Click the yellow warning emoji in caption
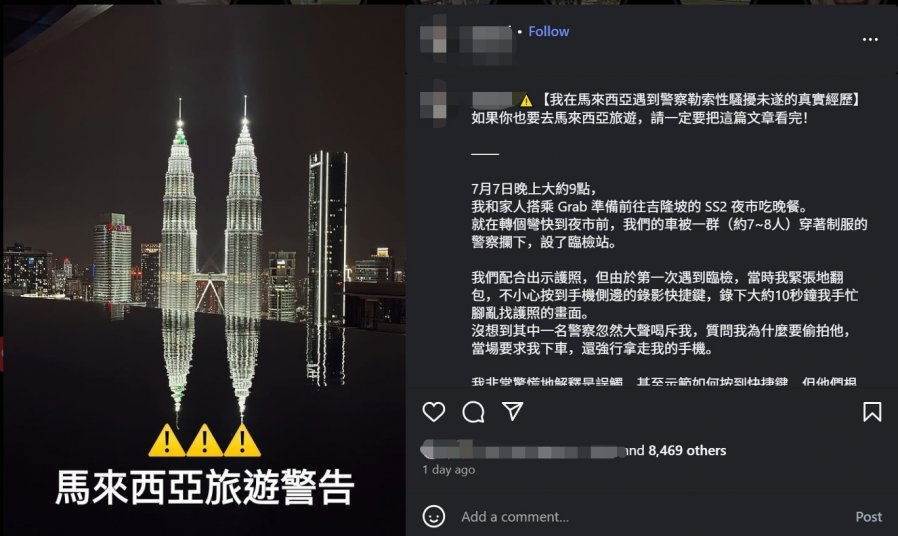Screen dimensions: 898x536 tap(526, 101)
